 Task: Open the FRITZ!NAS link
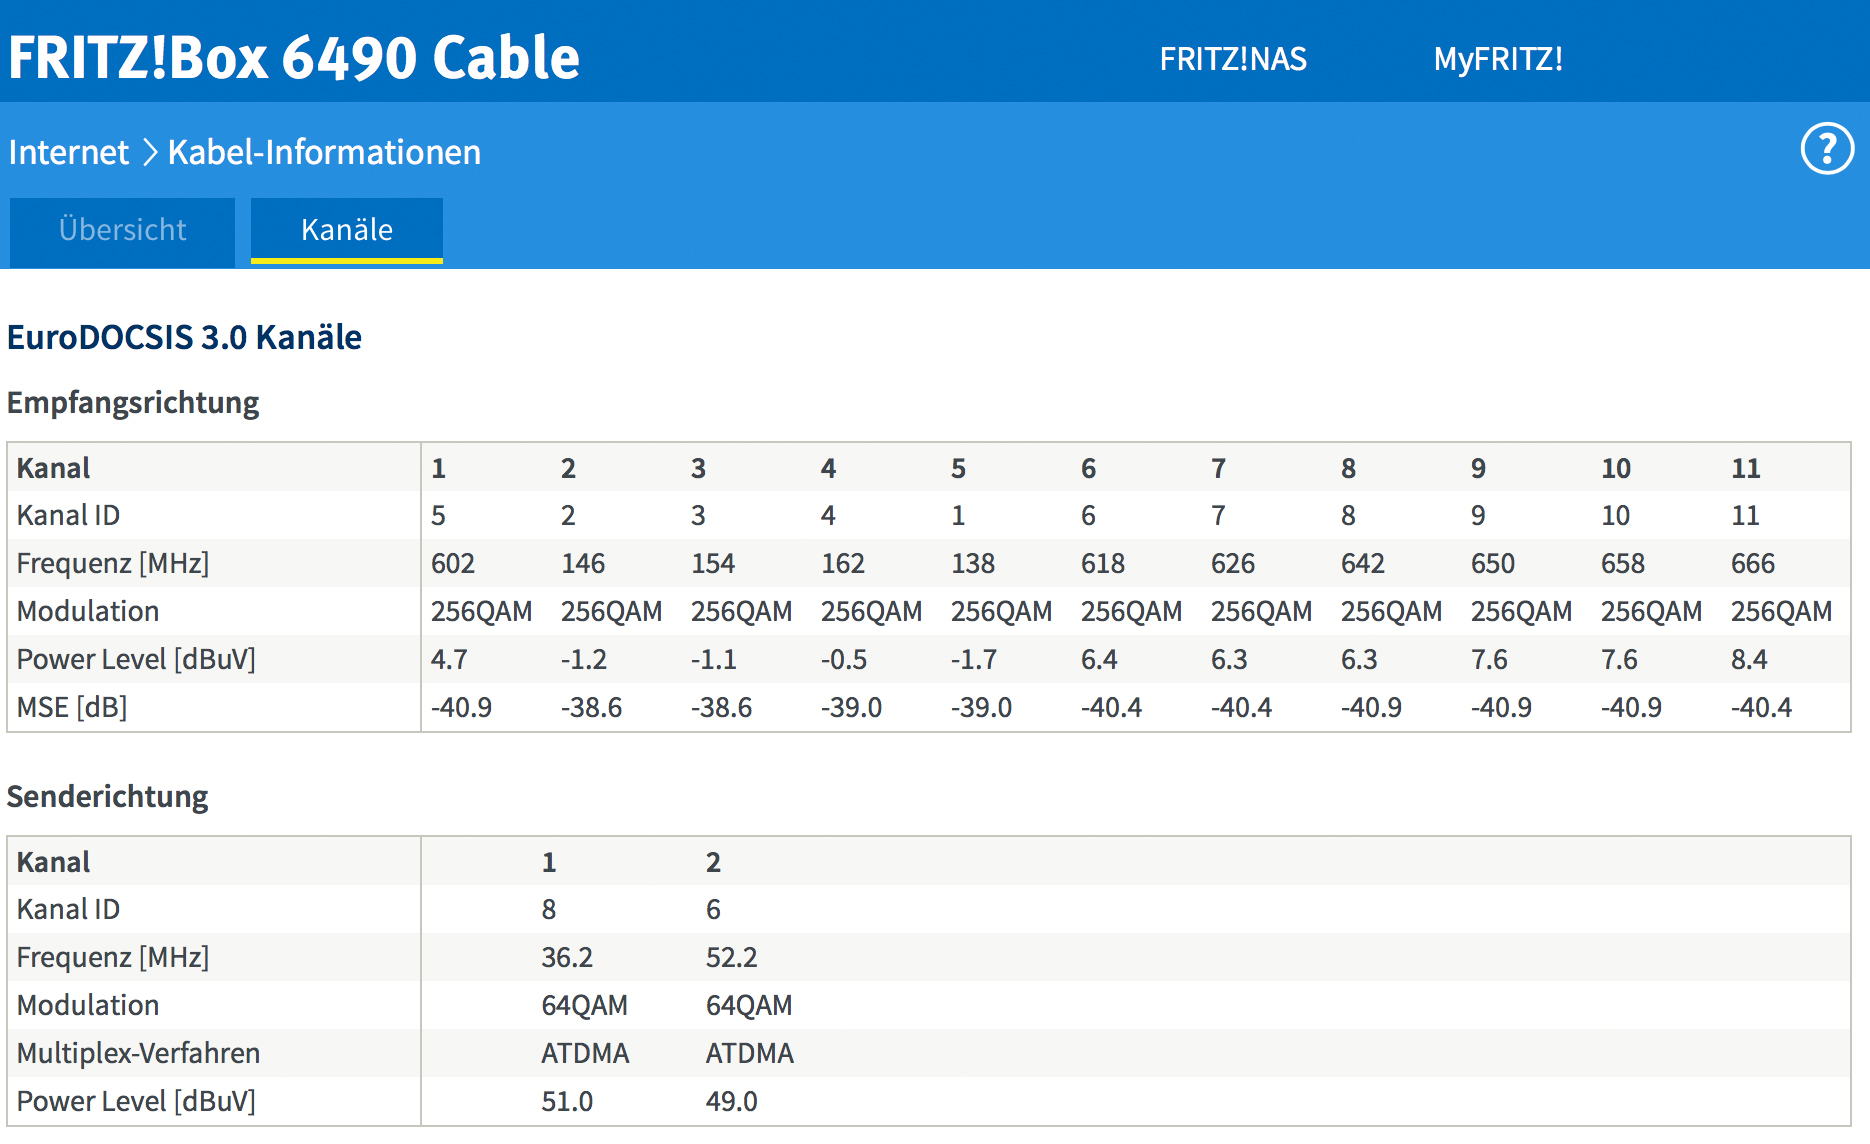pyautogui.click(x=1232, y=59)
